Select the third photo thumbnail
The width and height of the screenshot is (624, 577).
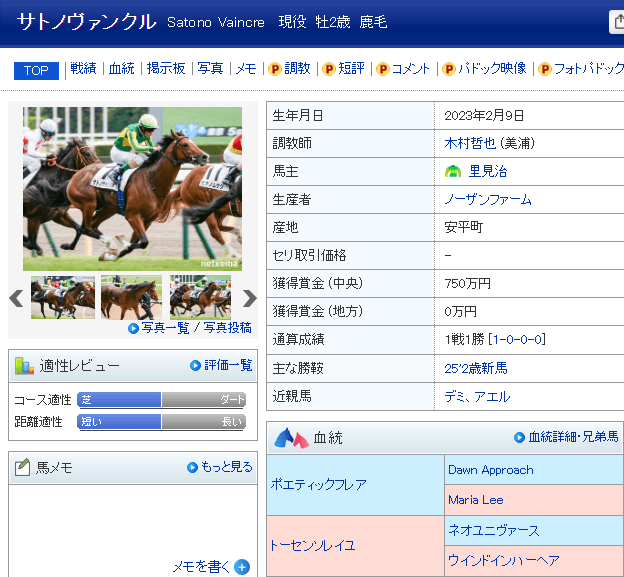[200, 297]
